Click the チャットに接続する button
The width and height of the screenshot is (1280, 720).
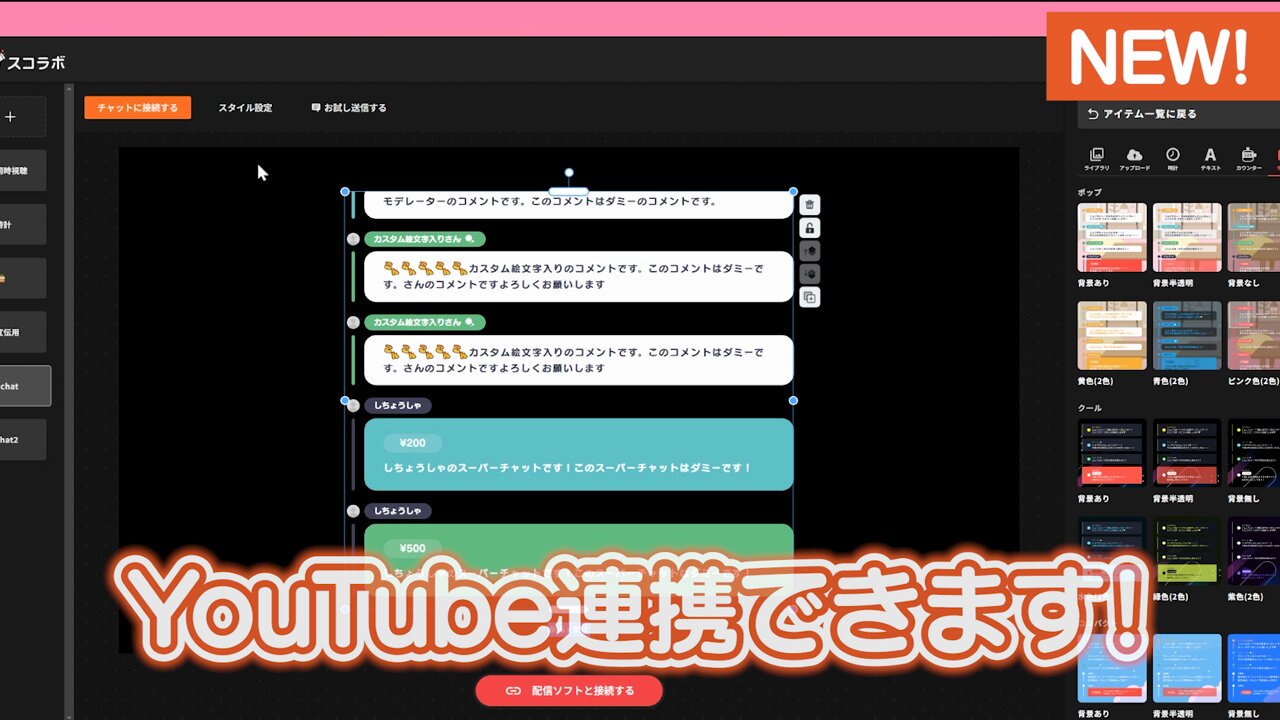pos(137,108)
